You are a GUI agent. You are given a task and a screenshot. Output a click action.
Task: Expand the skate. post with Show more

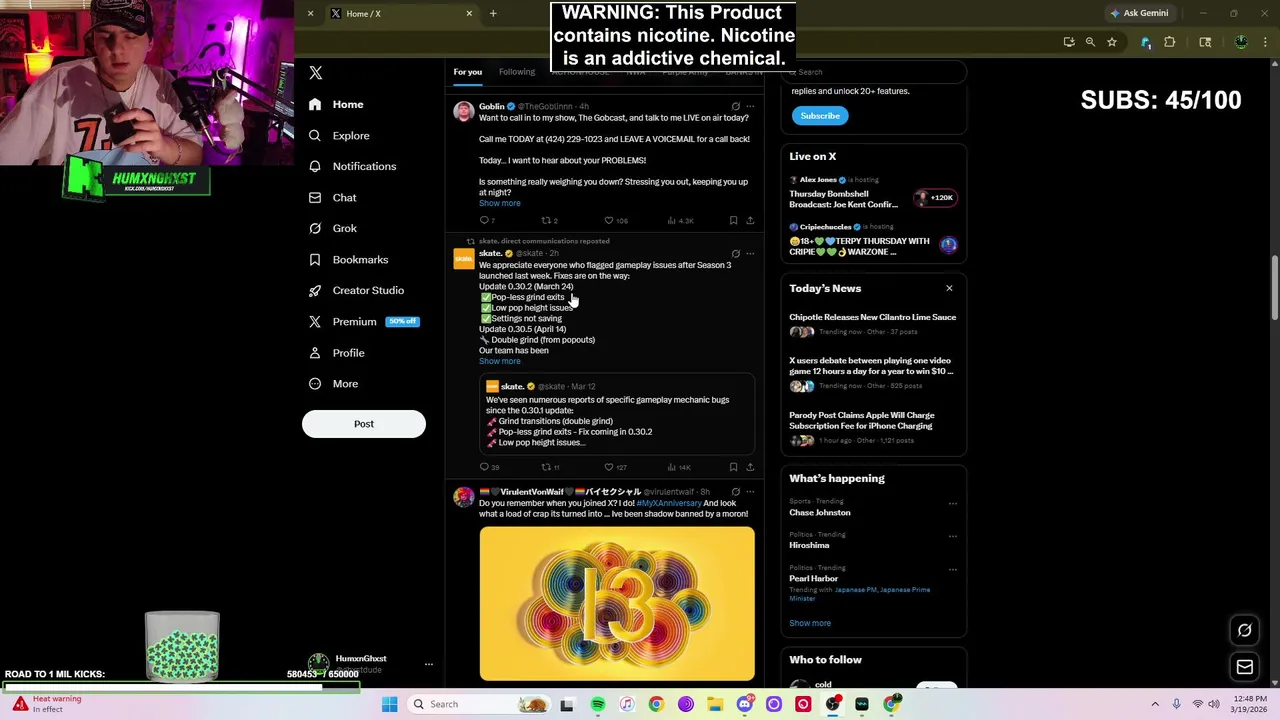coord(499,361)
